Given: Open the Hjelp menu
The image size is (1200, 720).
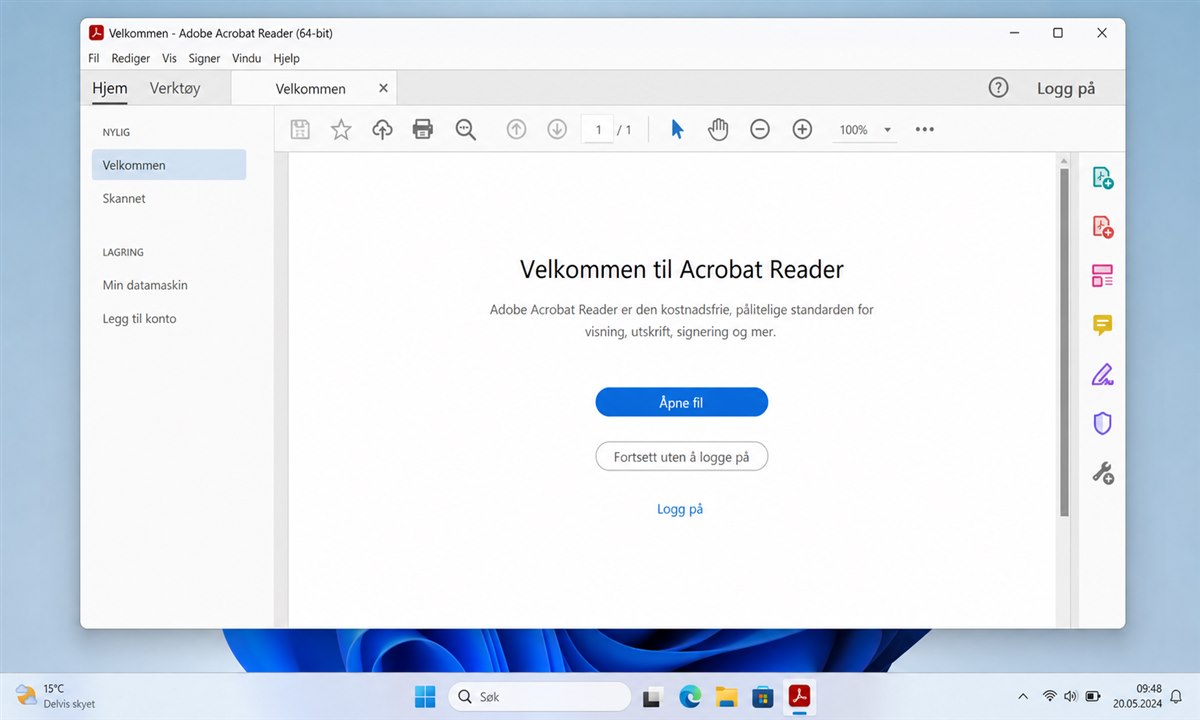Looking at the screenshot, I should point(286,58).
